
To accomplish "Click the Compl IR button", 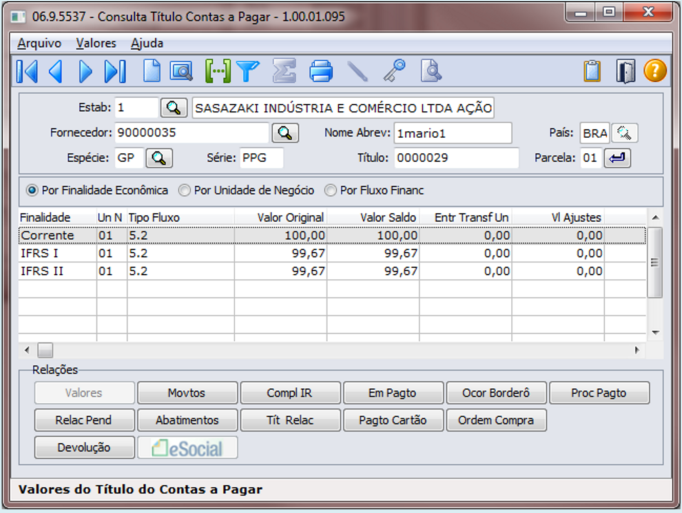I will (290, 393).
